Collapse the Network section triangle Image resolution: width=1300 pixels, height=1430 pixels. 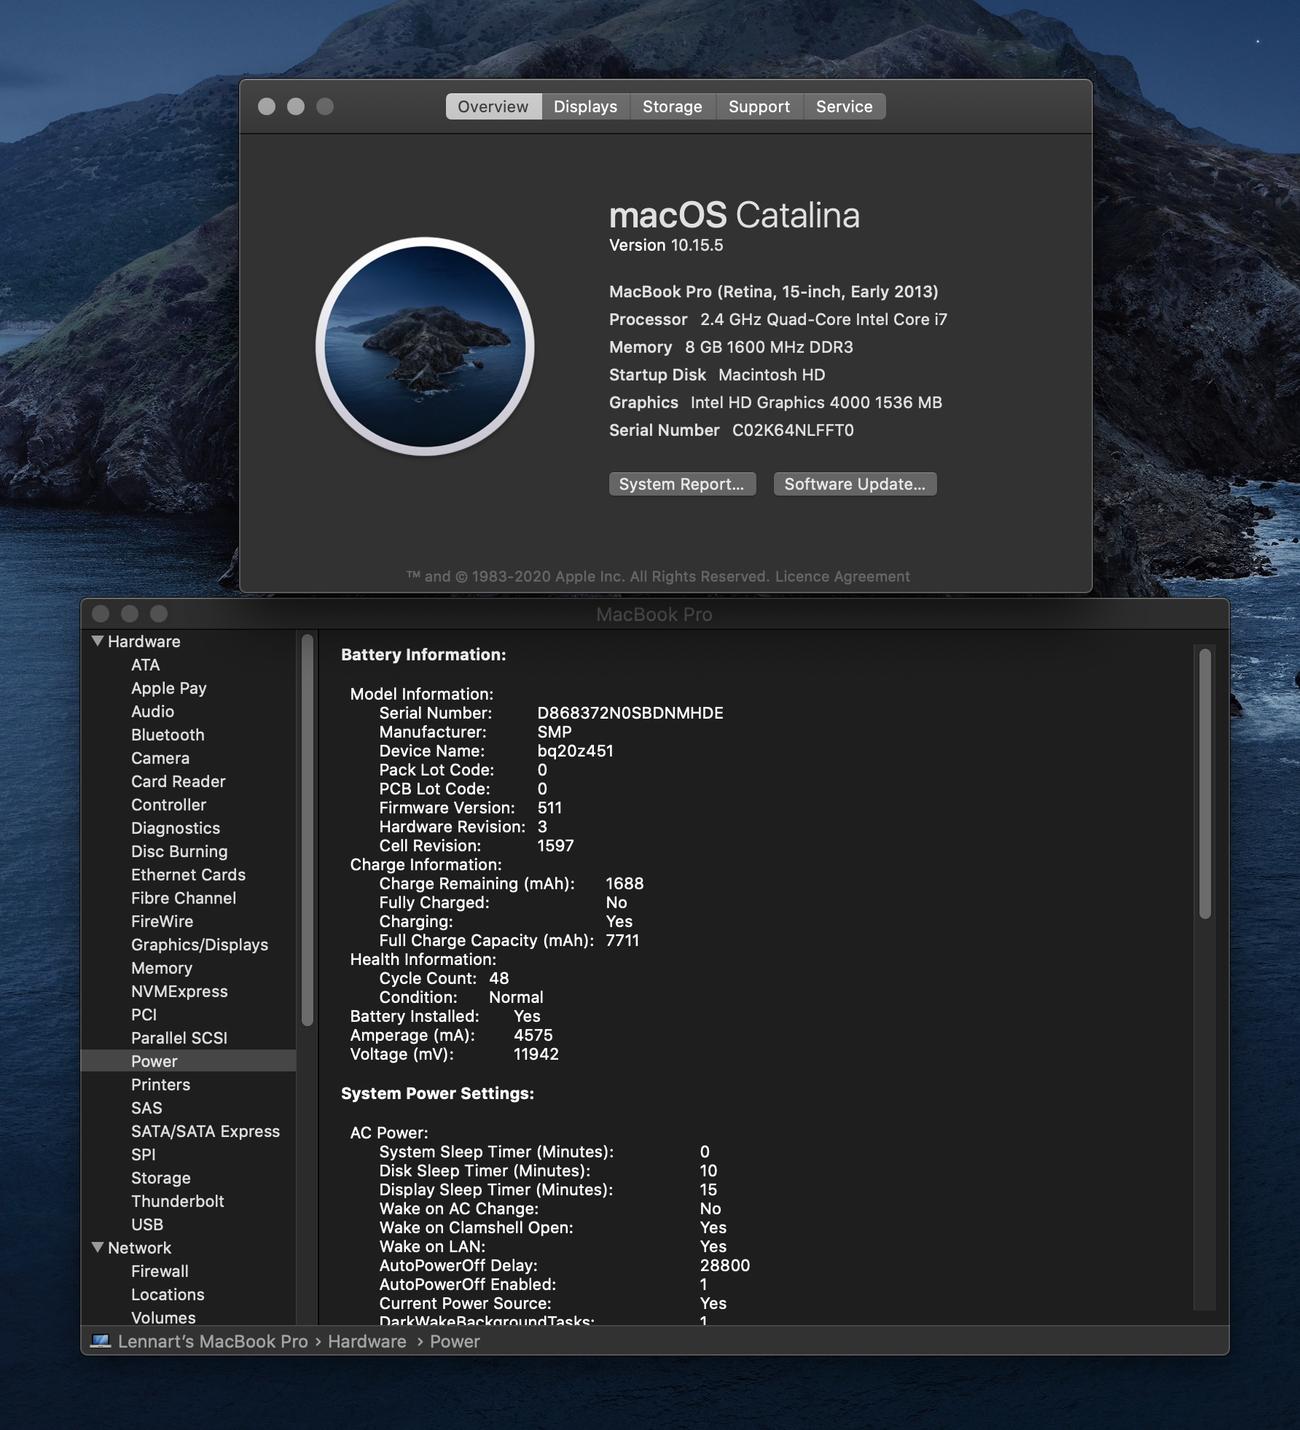click(97, 1247)
